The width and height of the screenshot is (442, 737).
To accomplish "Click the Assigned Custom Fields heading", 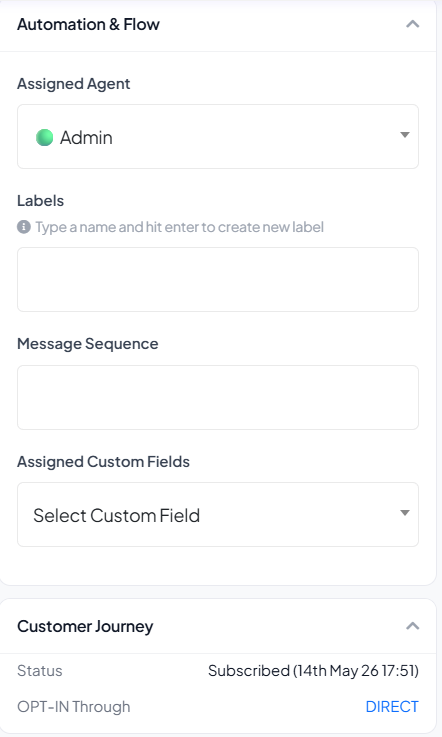I will point(103,462).
